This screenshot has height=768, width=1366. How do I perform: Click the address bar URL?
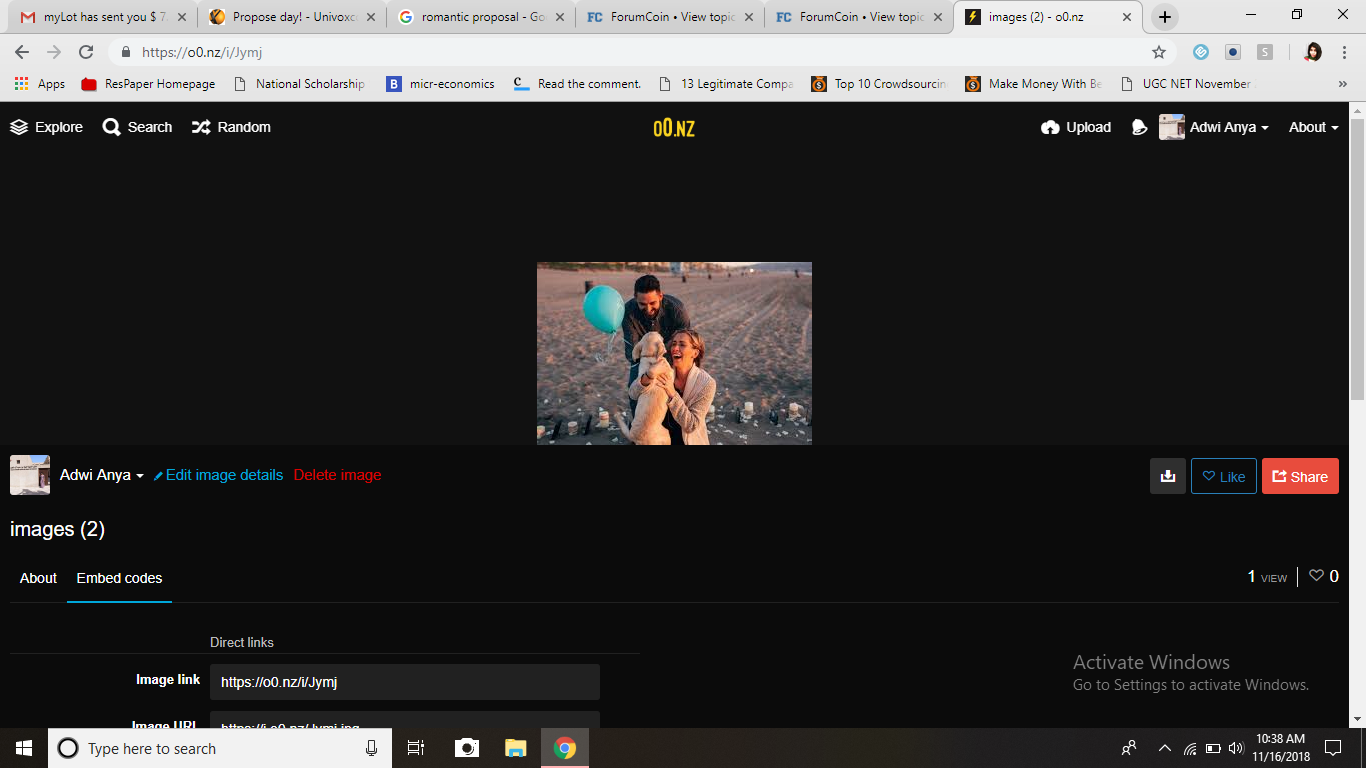(x=202, y=52)
